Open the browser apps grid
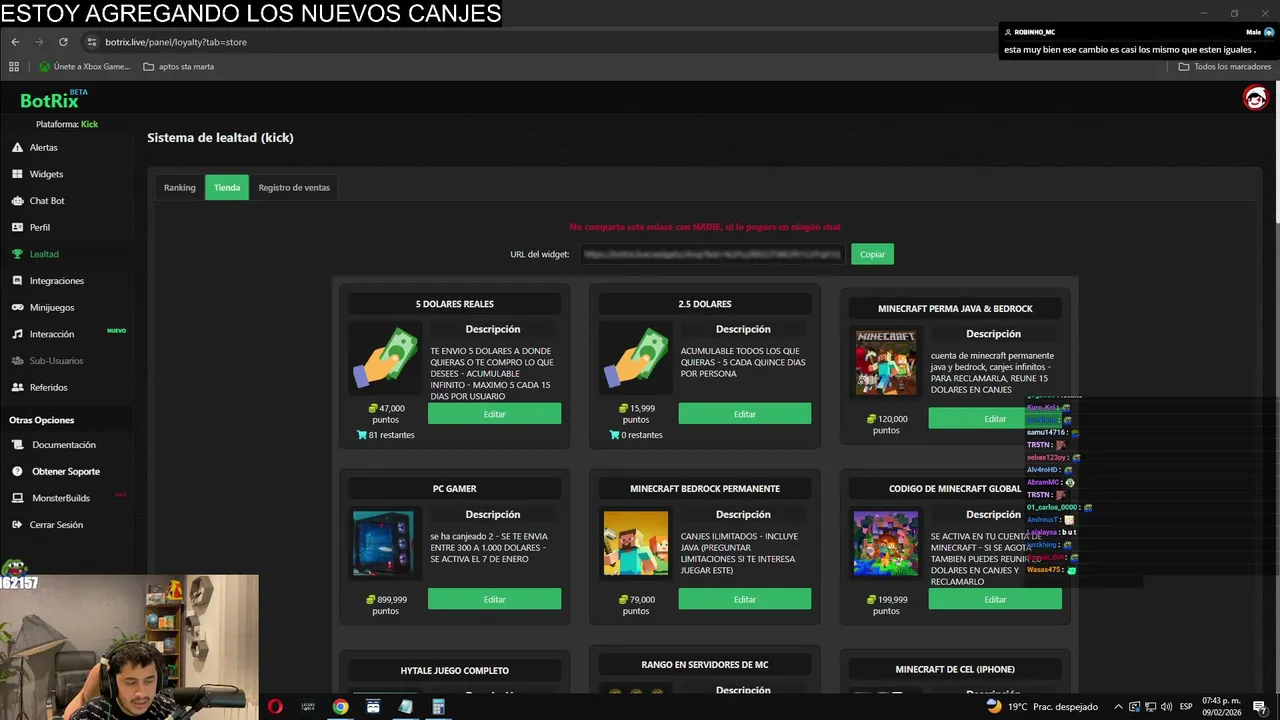The image size is (1280, 720). pos(14,67)
